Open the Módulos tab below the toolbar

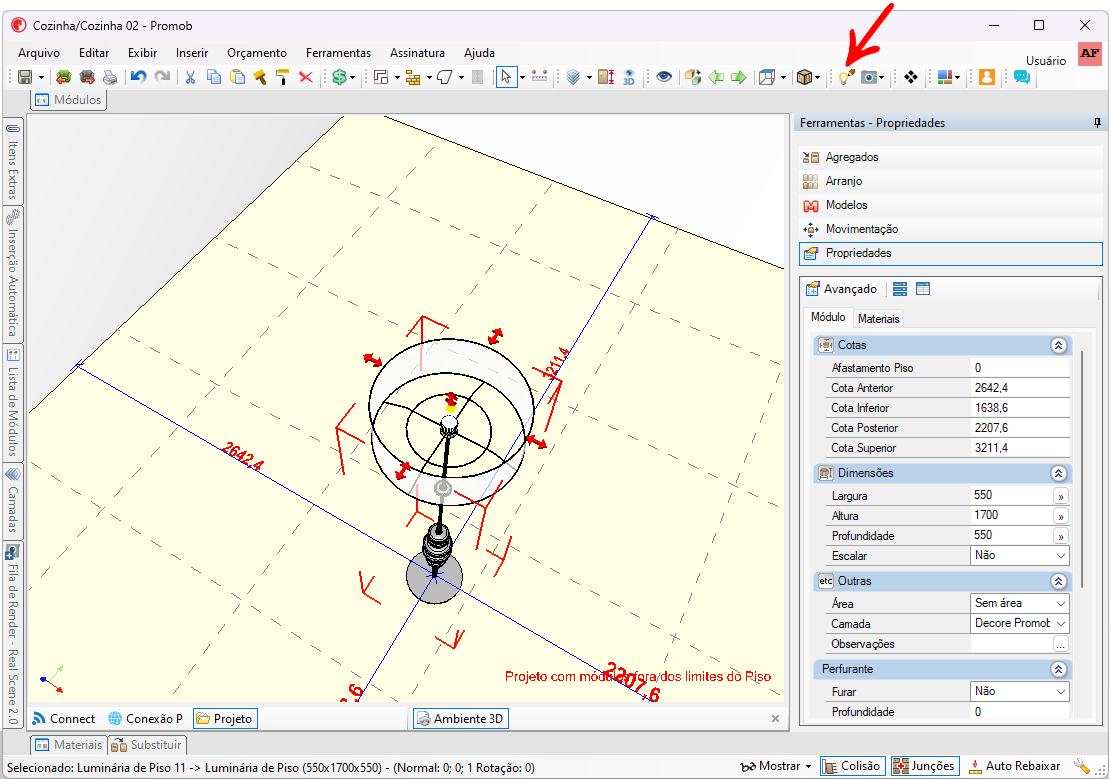(69, 100)
